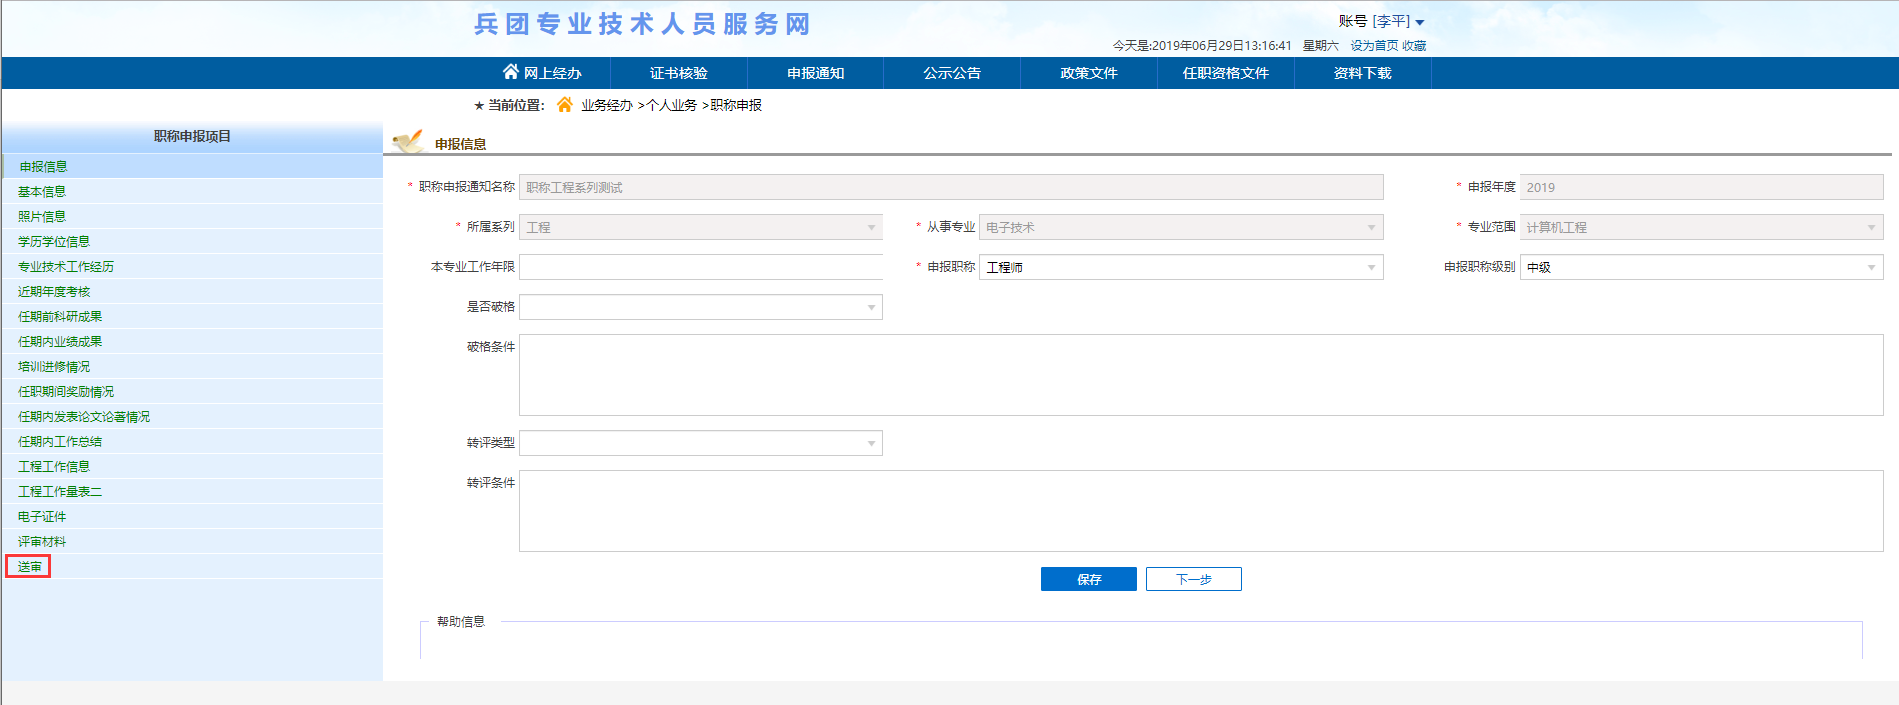Image resolution: width=1899 pixels, height=705 pixels.
Task: Select 送审 in the left sidebar
Action: (x=30, y=567)
